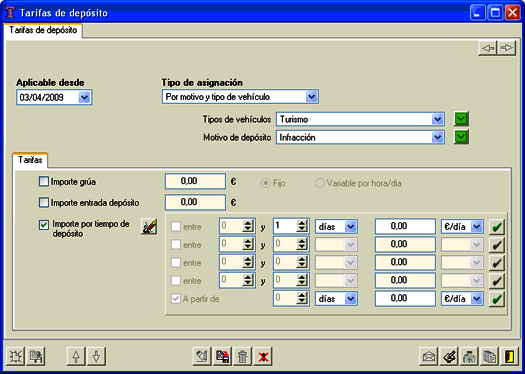The height and width of the screenshot is (374, 525).
Task: Click the green button beside Tipos de vehículos
Action: pyautogui.click(x=461, y=119)
